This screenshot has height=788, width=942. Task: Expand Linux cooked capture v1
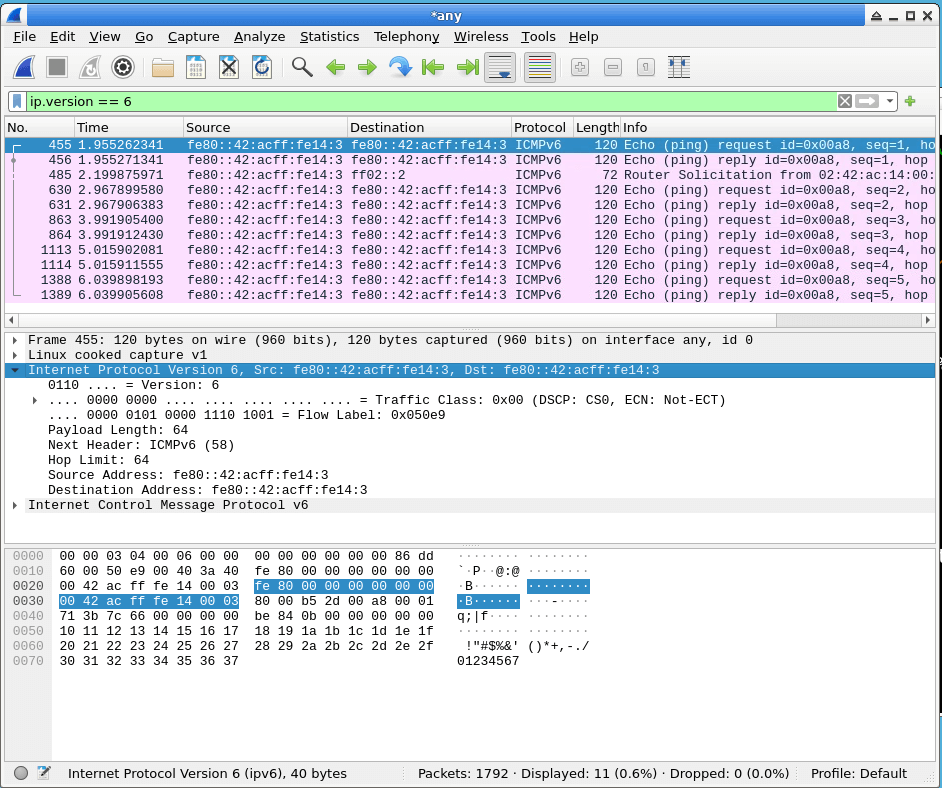click(15, 356)
